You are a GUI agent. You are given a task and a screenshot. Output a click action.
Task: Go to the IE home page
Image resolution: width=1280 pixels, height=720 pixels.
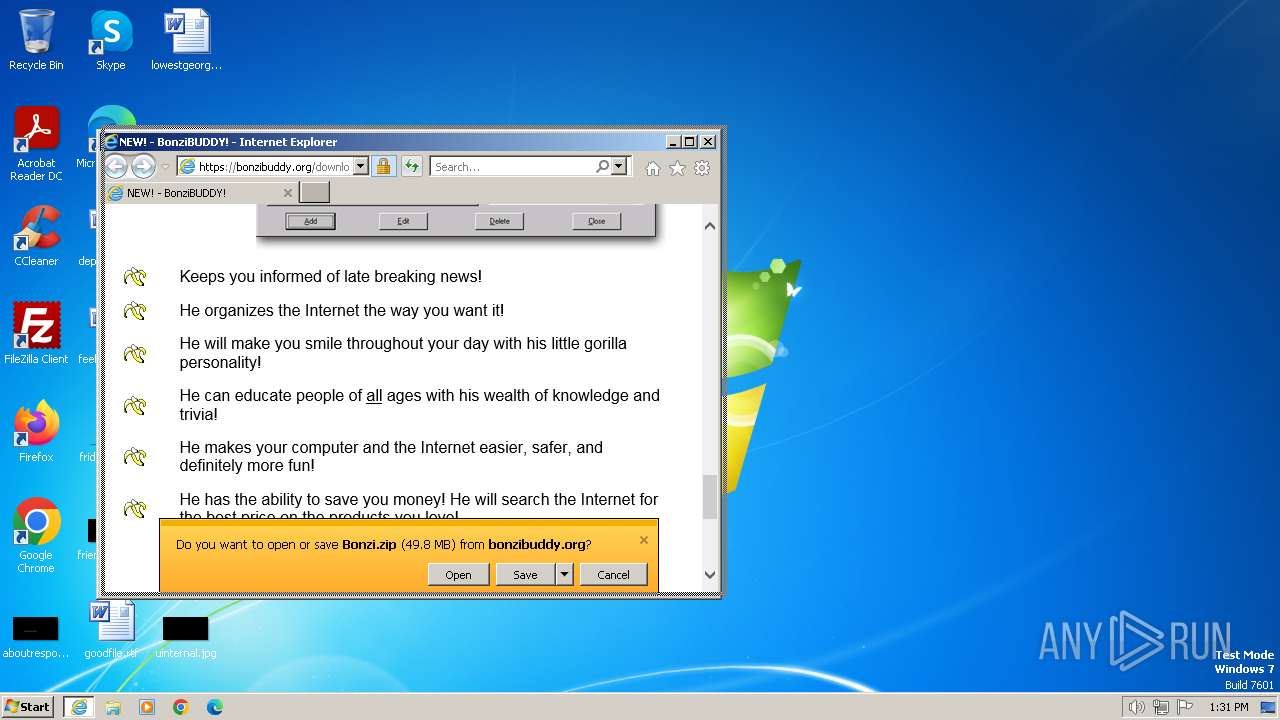(653, 168)
